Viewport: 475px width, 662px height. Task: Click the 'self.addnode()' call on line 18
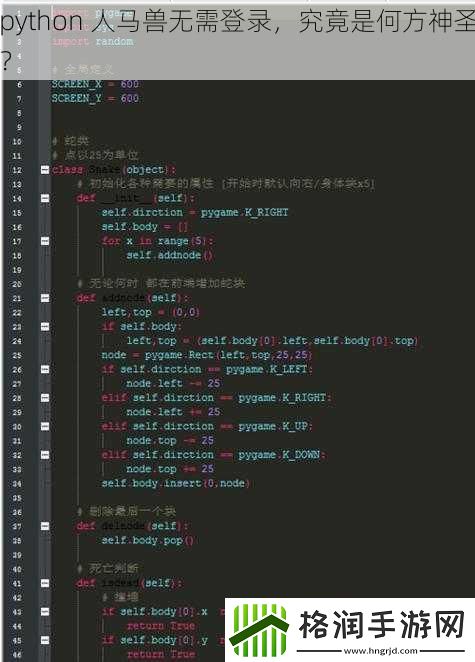pyautogui.click(x=169, y=255)
